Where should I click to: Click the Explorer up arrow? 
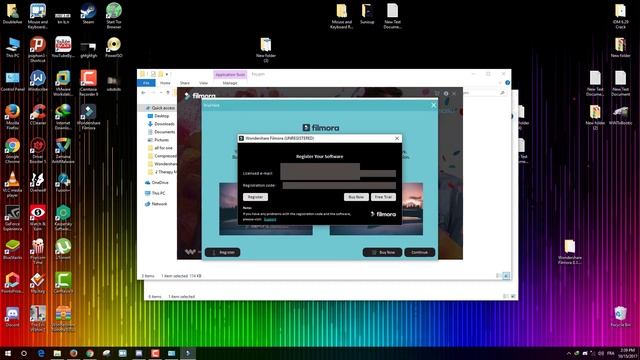click(x=168, y=93)
